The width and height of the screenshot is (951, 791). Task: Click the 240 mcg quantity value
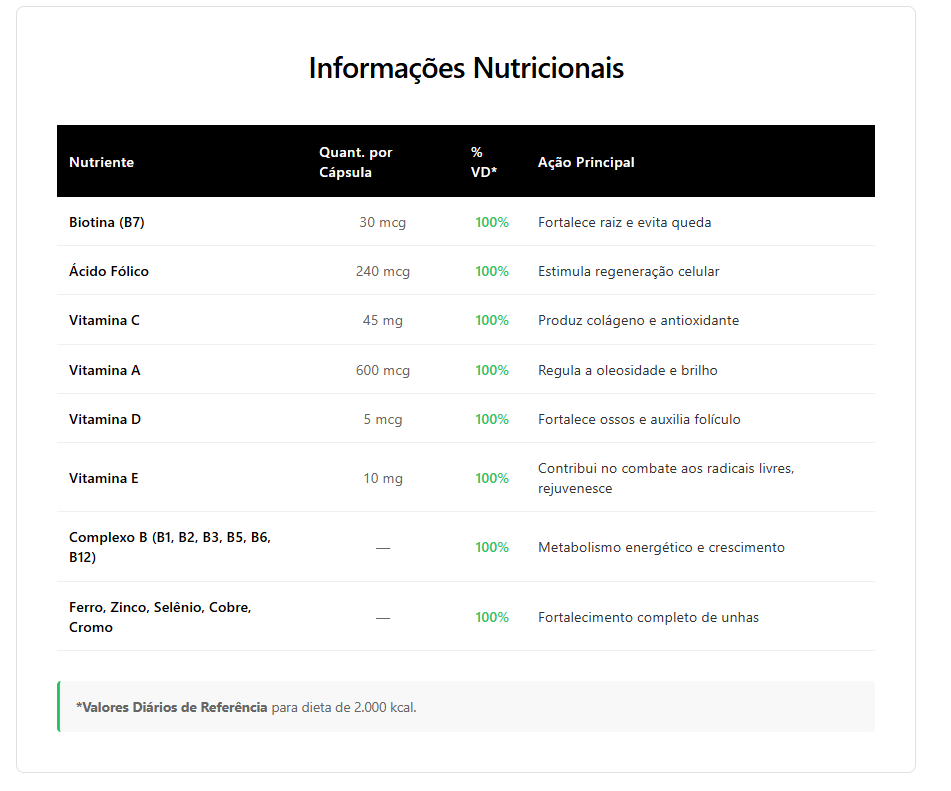click(383, 271)
